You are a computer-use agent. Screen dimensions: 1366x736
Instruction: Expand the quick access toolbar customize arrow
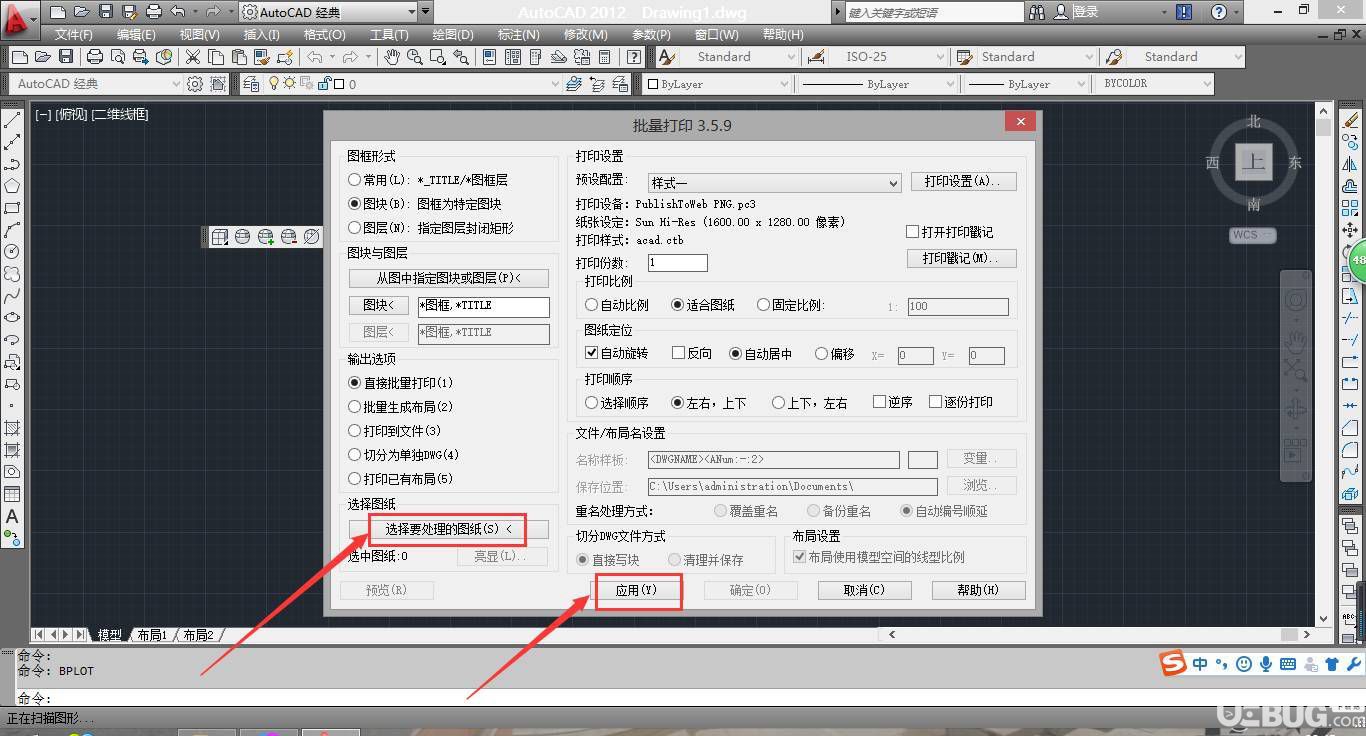[x=427, y=12]
